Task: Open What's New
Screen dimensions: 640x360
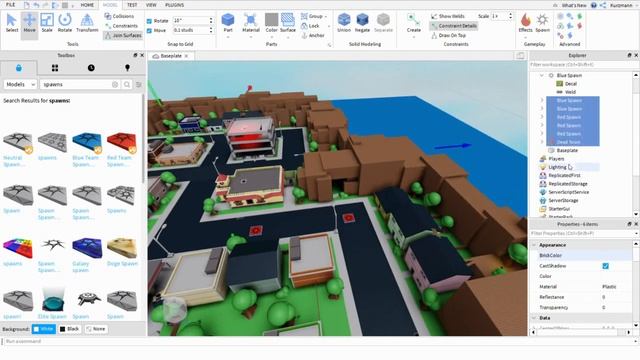Action: click(x=574, y=5)
